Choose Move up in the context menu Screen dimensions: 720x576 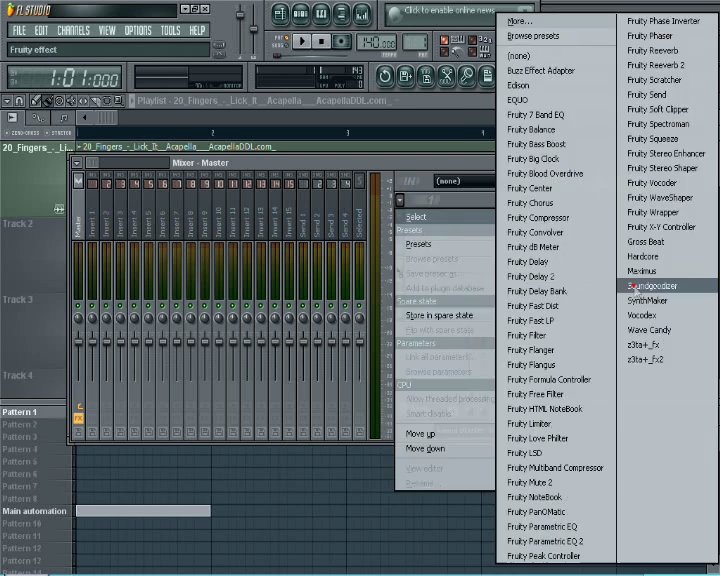(x=445, y=434)
